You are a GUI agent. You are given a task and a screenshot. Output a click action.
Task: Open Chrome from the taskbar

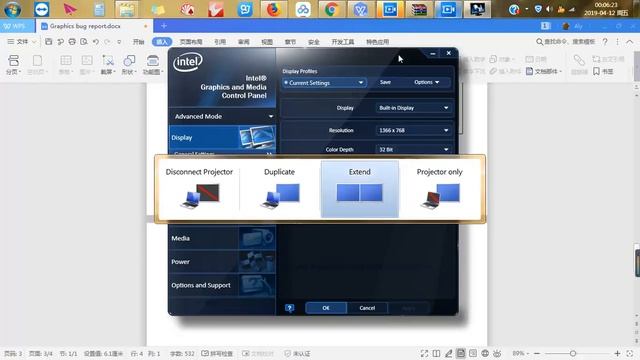331,9
